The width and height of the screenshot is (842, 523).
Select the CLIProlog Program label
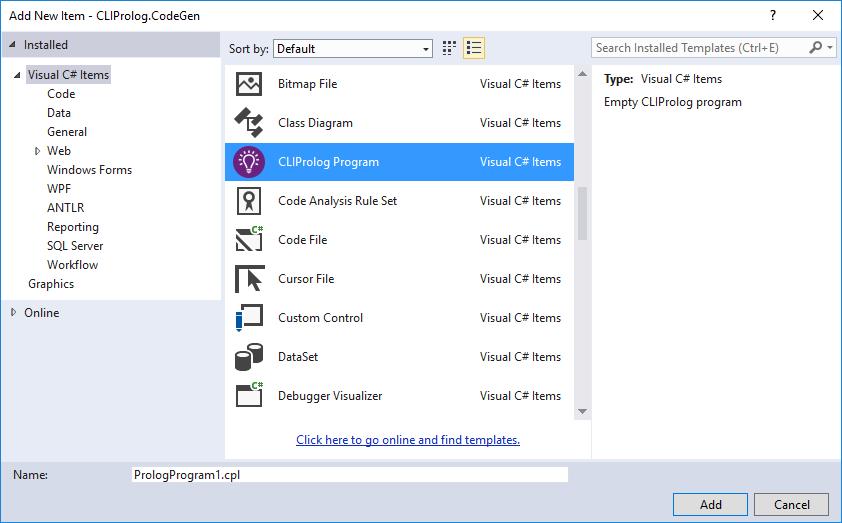329,162
